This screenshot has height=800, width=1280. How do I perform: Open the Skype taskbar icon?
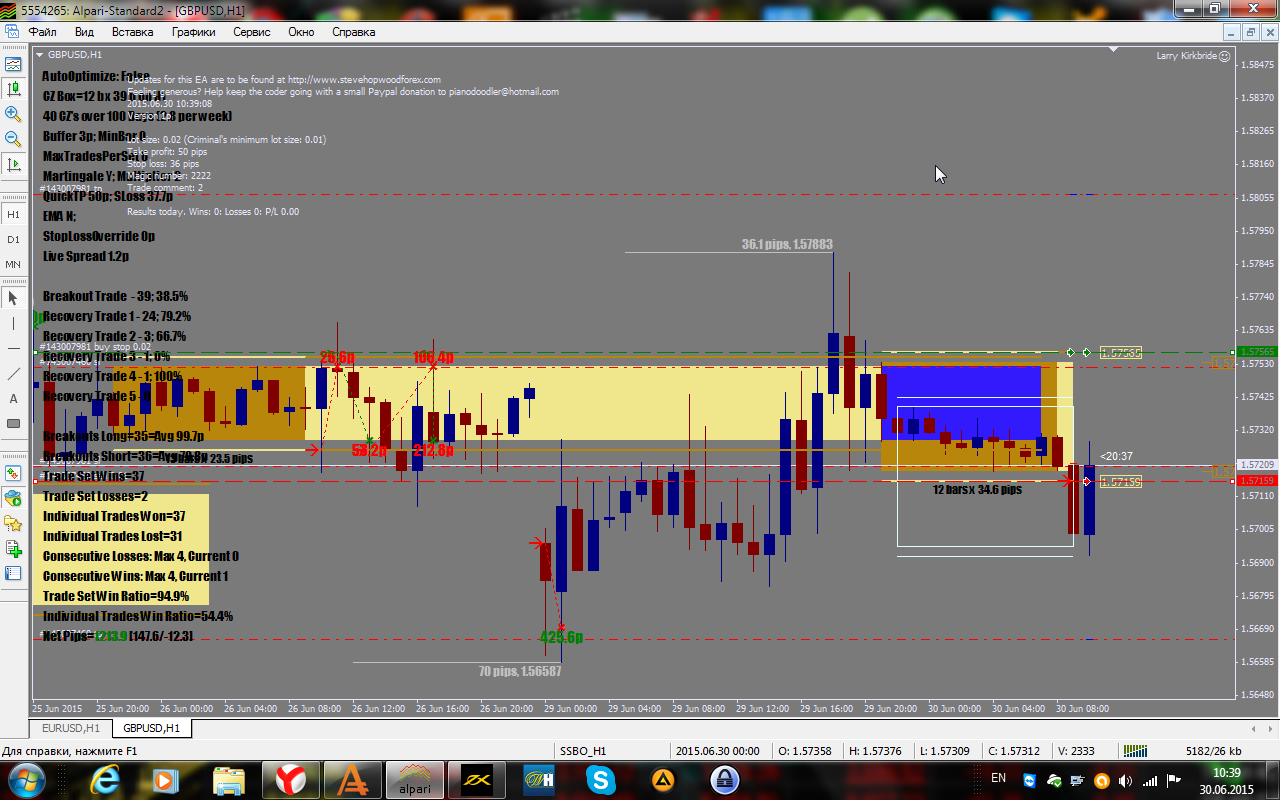pos(600,778)
